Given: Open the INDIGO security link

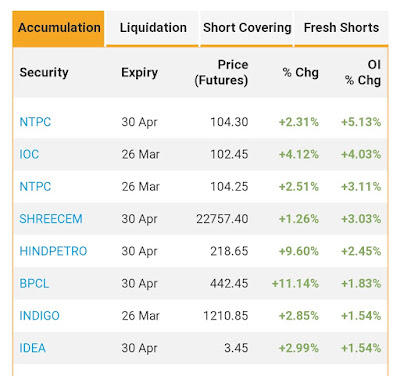Looking at the screenshot, I should 40,316.
